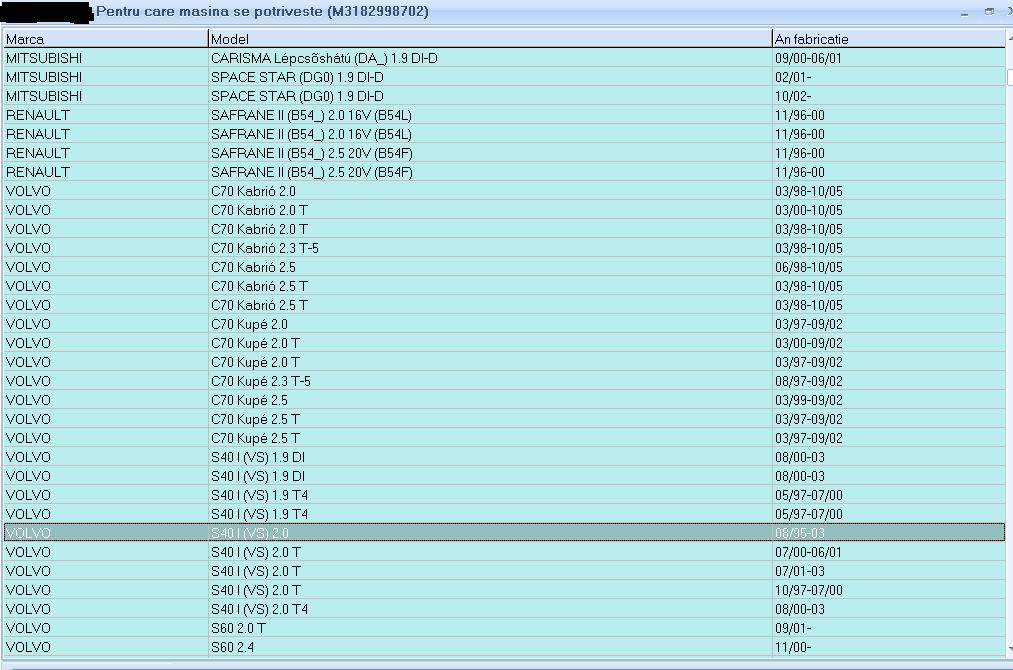The width and height of the screenshot is (1013, 670).
Task: Select the CARISMA Lépcsőshátú (DA_) 1.9 DI-D cell
Action: (490, 58)
